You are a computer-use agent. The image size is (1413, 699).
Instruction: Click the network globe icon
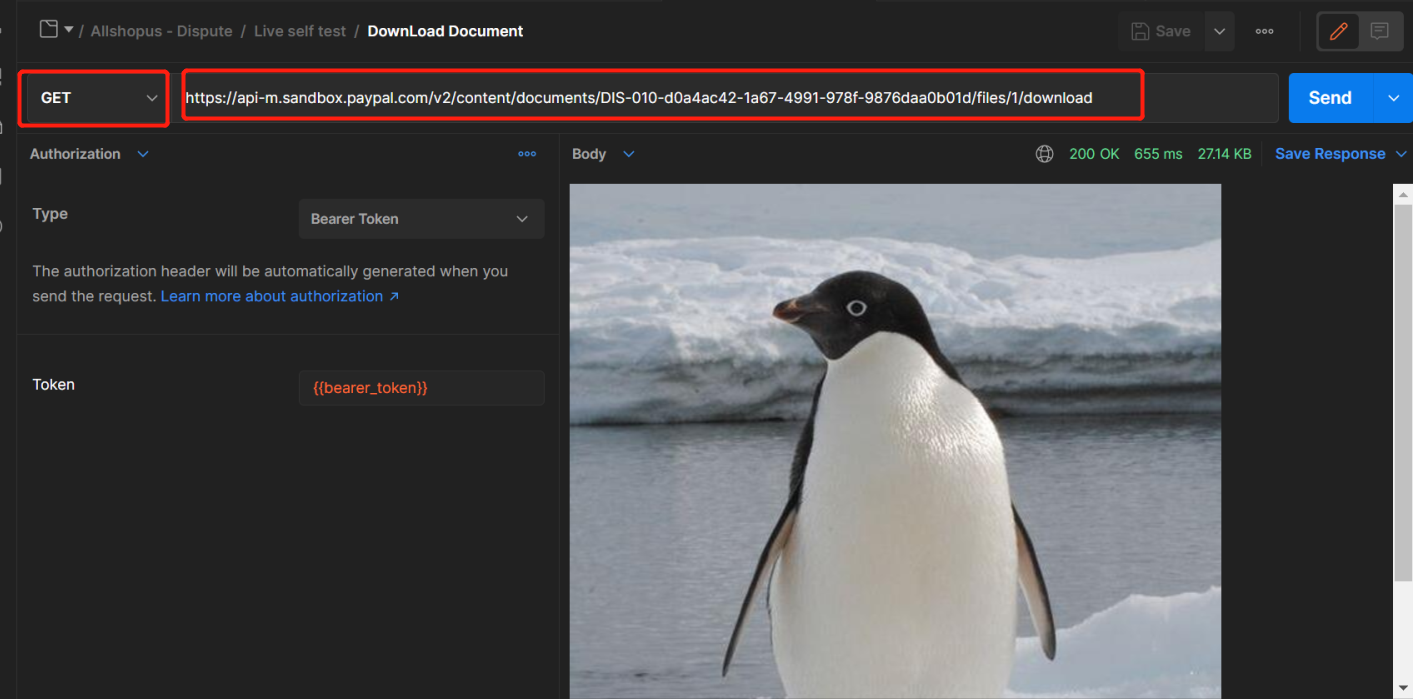pyautogui.click(x=1044, y=154)
